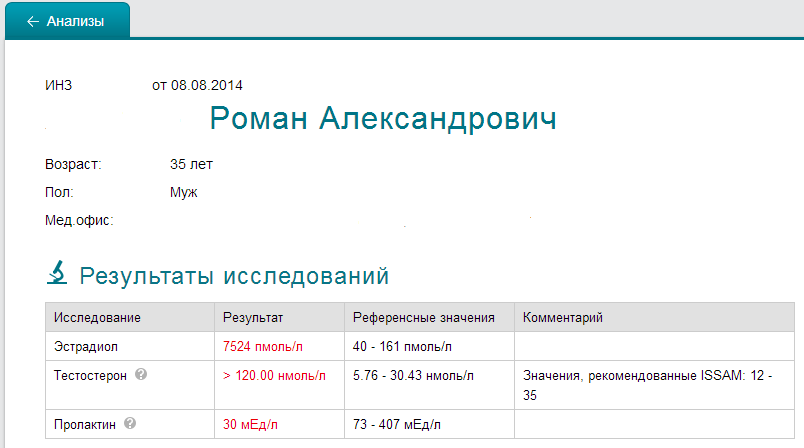Open the Анализы tab
Screen dimensions: 804x448
pyautogui.click(x=66, y=21)
